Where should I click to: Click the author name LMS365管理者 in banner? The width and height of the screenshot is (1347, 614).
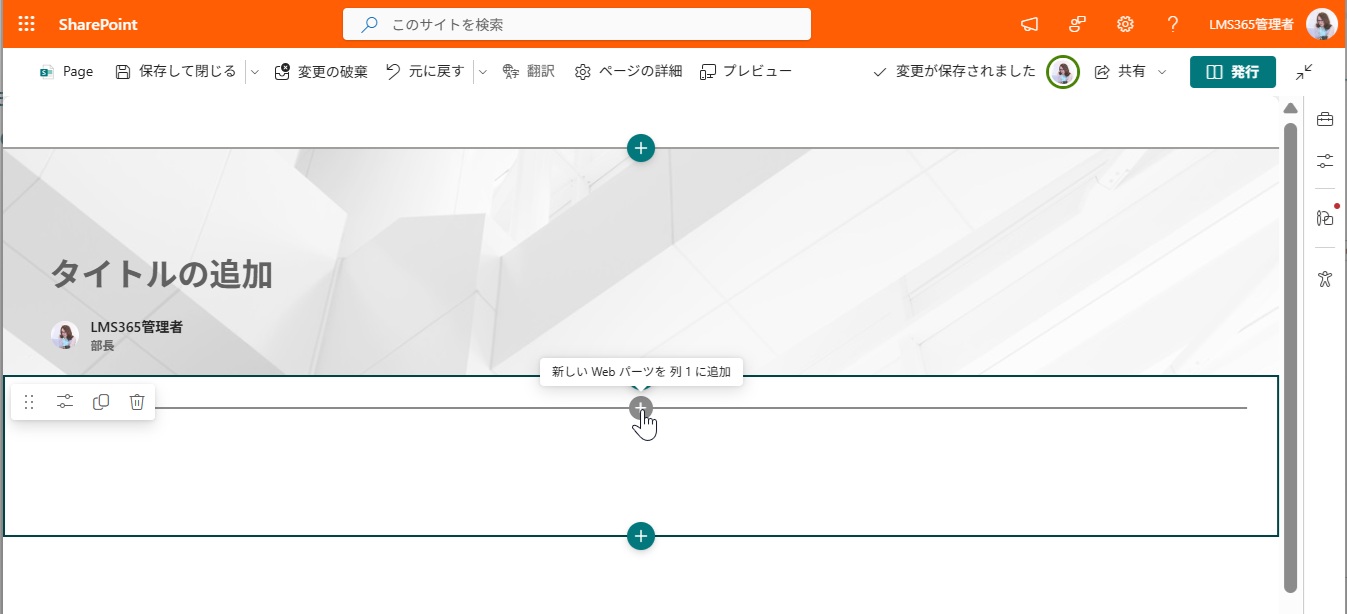pyautogui.click(x=136, y=327)
